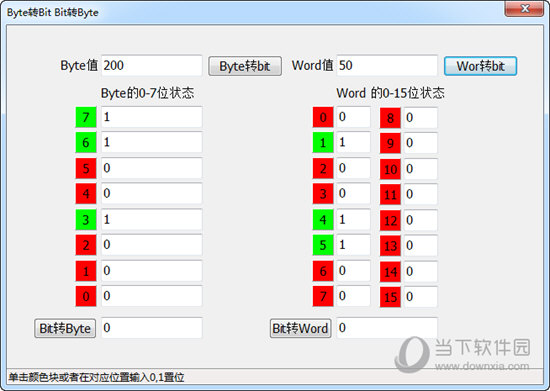Toggle Word bit 15 red color block
The width and height of the screenshot is (550, 391).
click(x=390, y=297)
